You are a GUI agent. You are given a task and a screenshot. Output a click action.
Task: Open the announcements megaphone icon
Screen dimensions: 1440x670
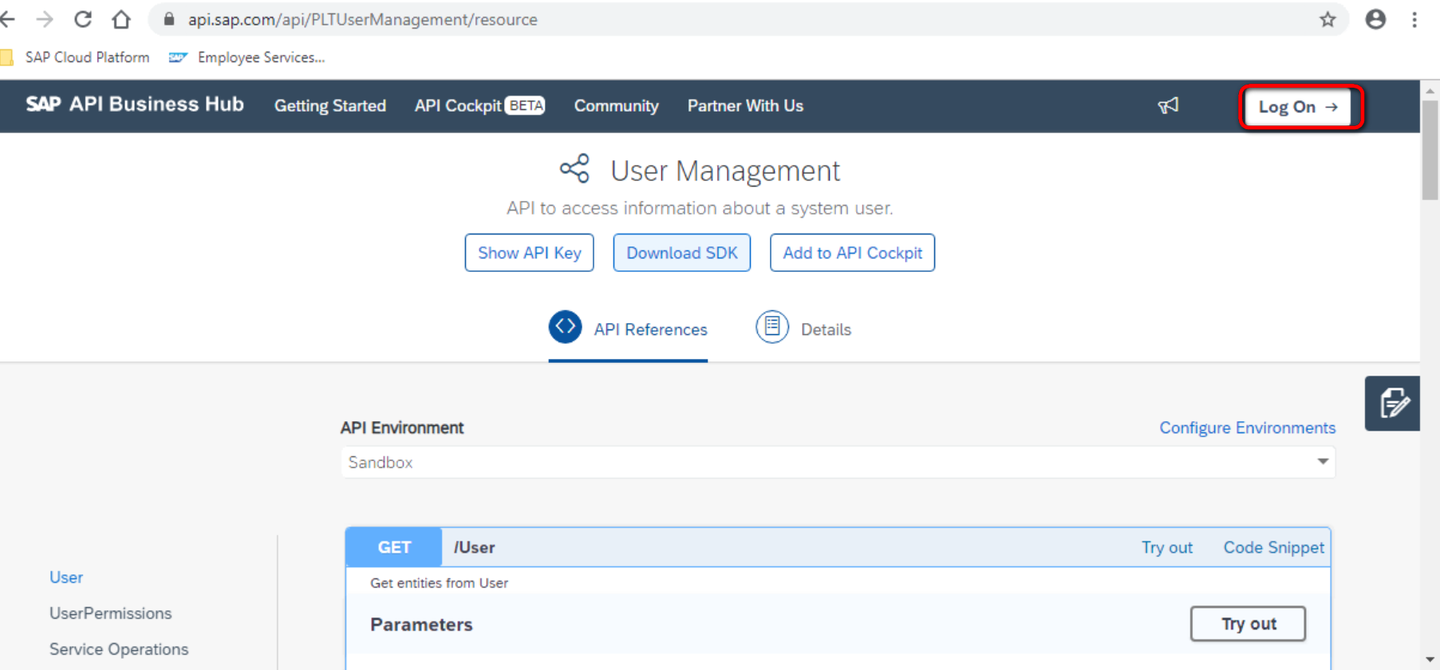coord(1168,105)
